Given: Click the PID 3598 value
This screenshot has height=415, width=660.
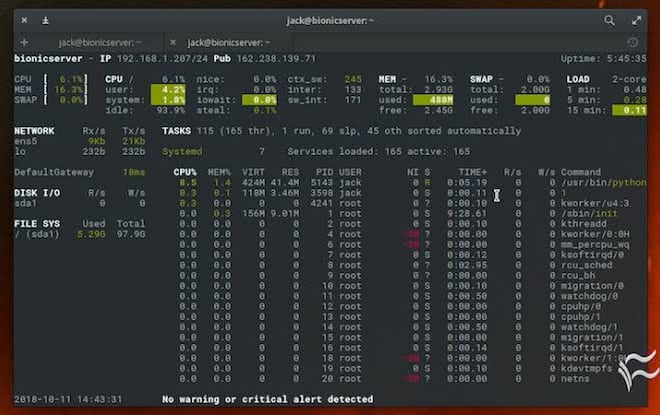Looking at the screenshot, I should [x=322, y=193].
